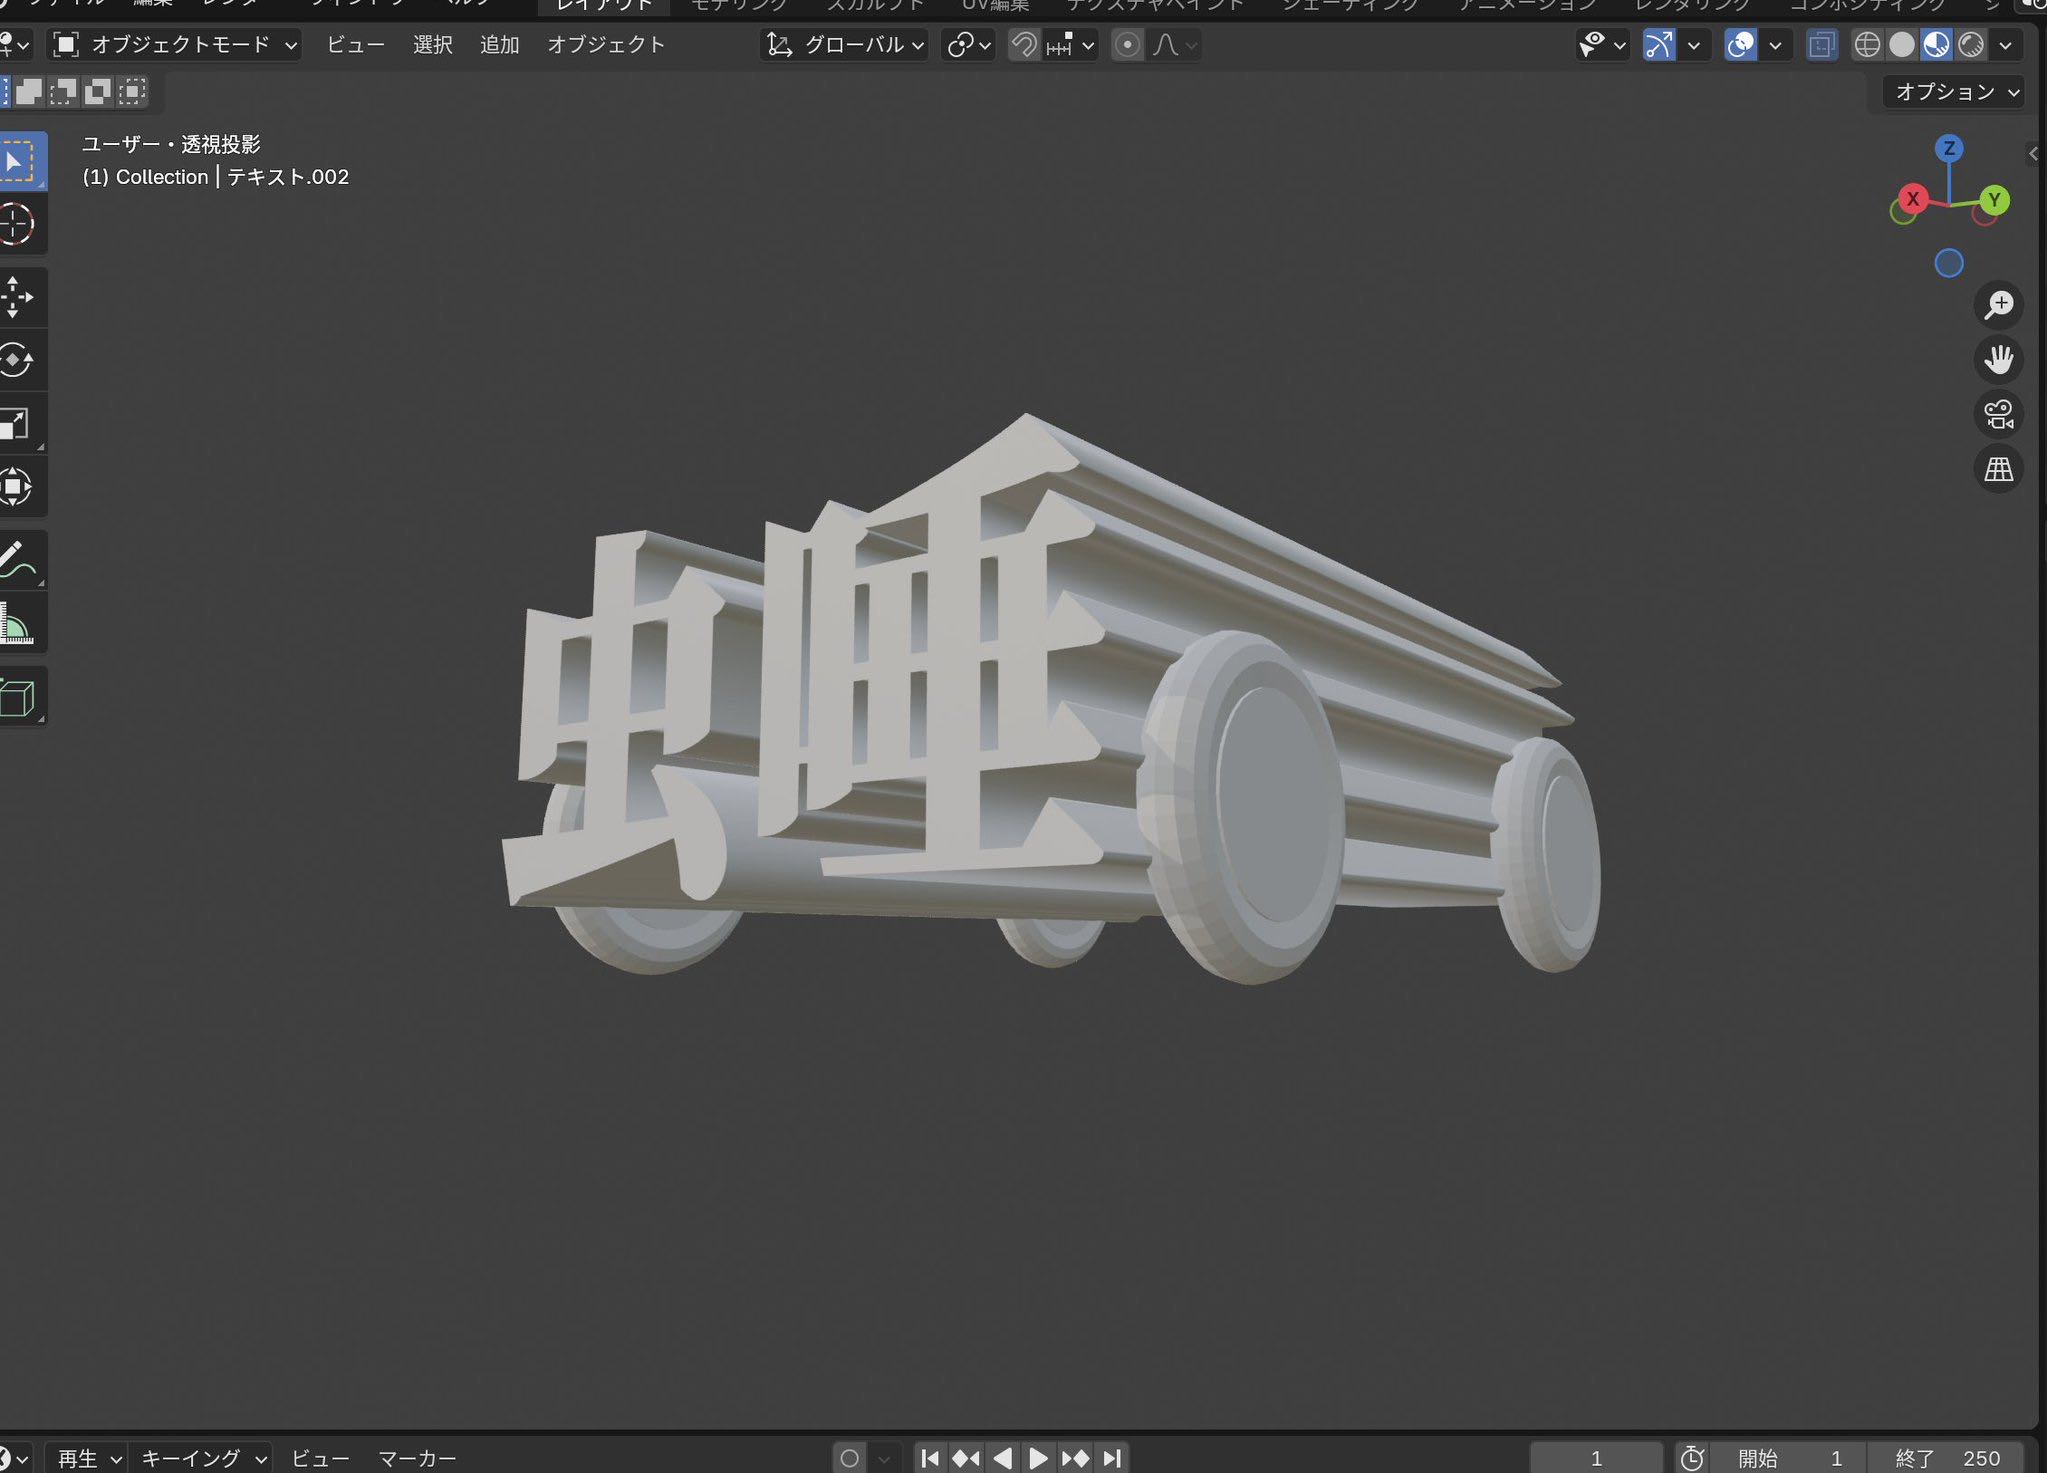
Task: Open the オブジェクトモード mode dropdown
Action: coord(177,45)
